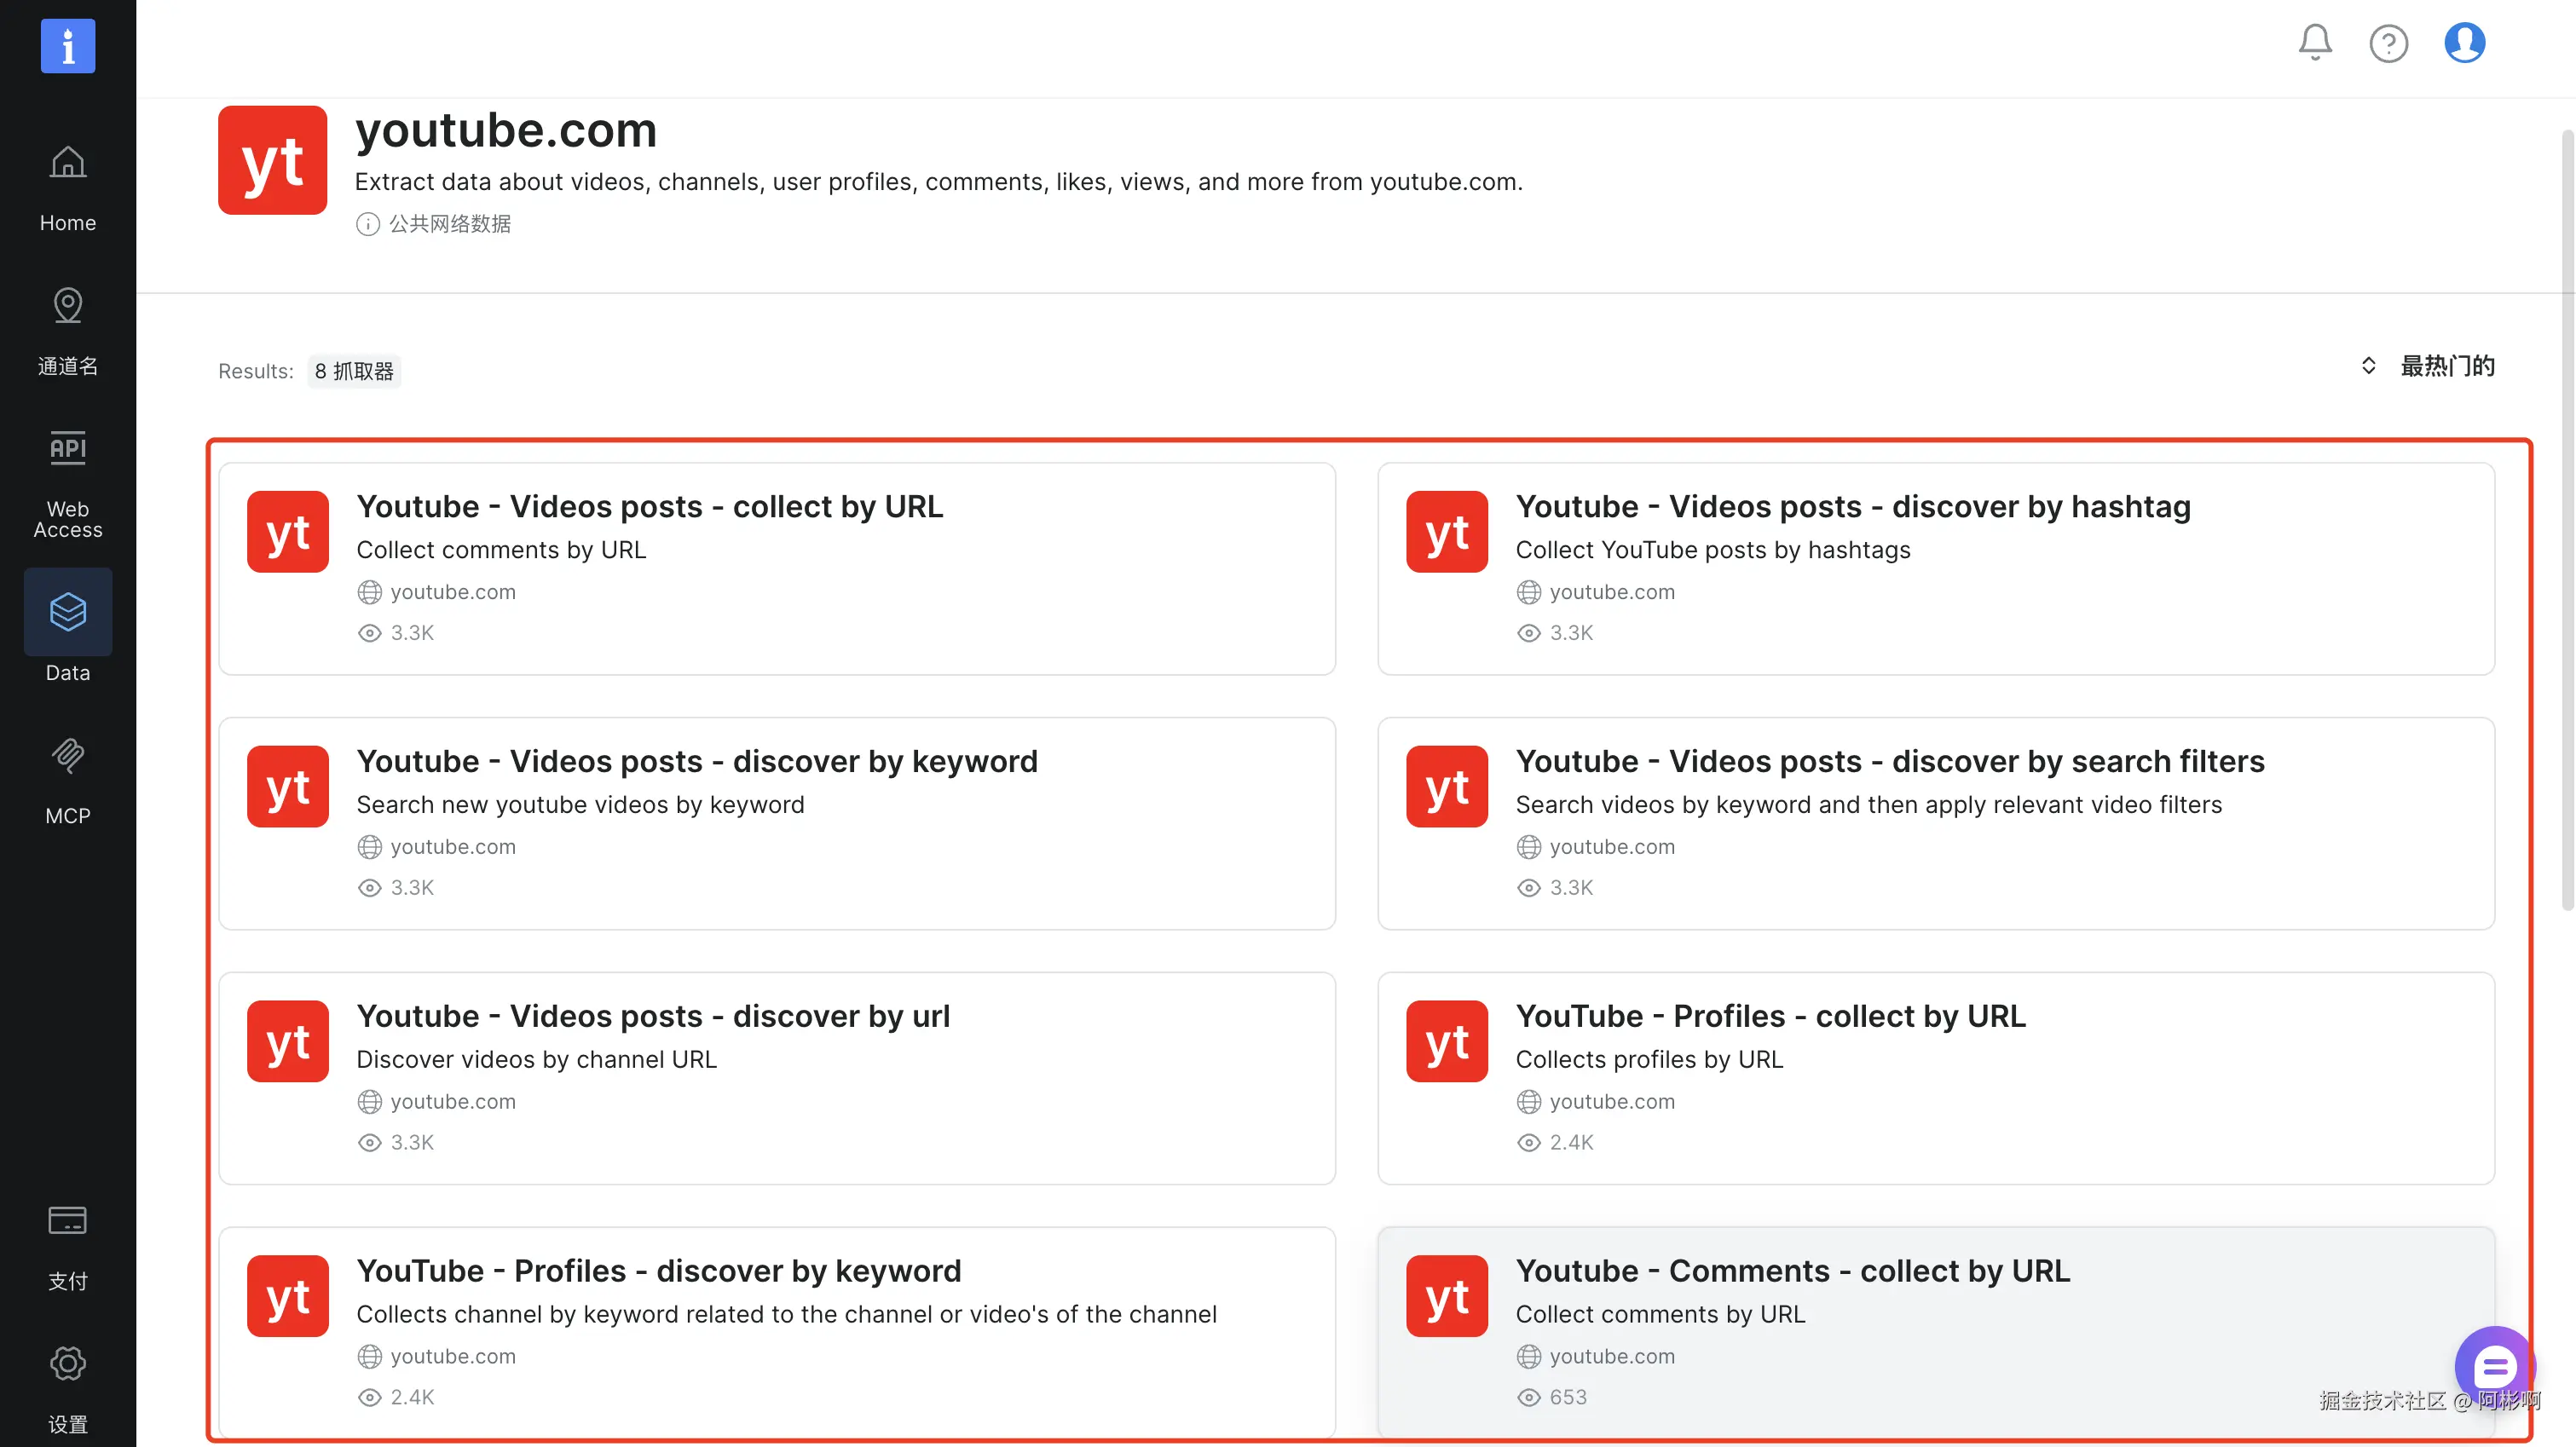Click the info icon beside 公共网络数据
Viewport: 2576px width, 1447px height.
367,224
